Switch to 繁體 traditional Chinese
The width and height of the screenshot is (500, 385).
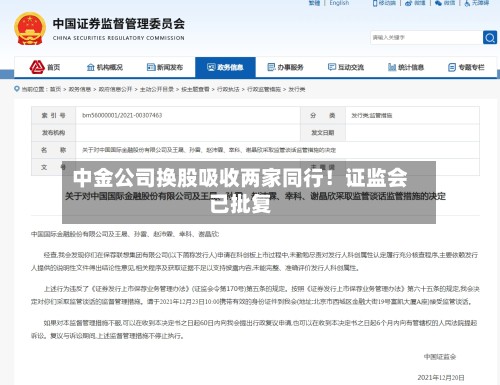(314, 3)
